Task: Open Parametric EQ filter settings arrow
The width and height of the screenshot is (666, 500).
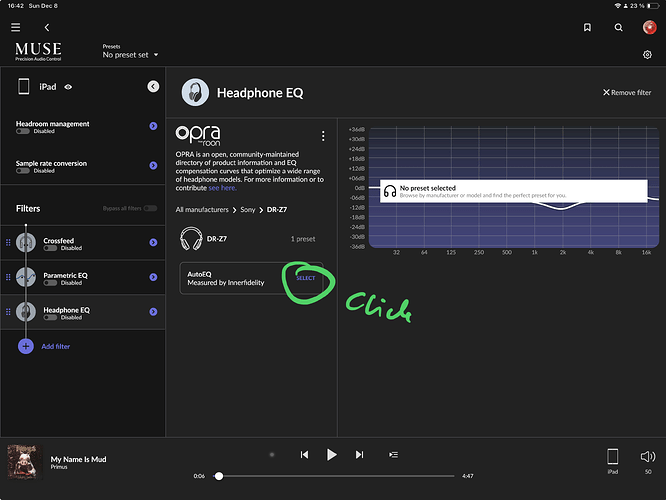Action: click(x=153, y=277)
